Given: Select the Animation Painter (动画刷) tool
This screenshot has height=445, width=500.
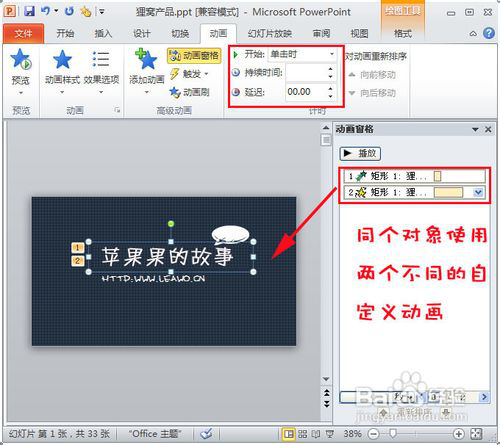Looking at the screenshot, I should [x=189, y=92].
